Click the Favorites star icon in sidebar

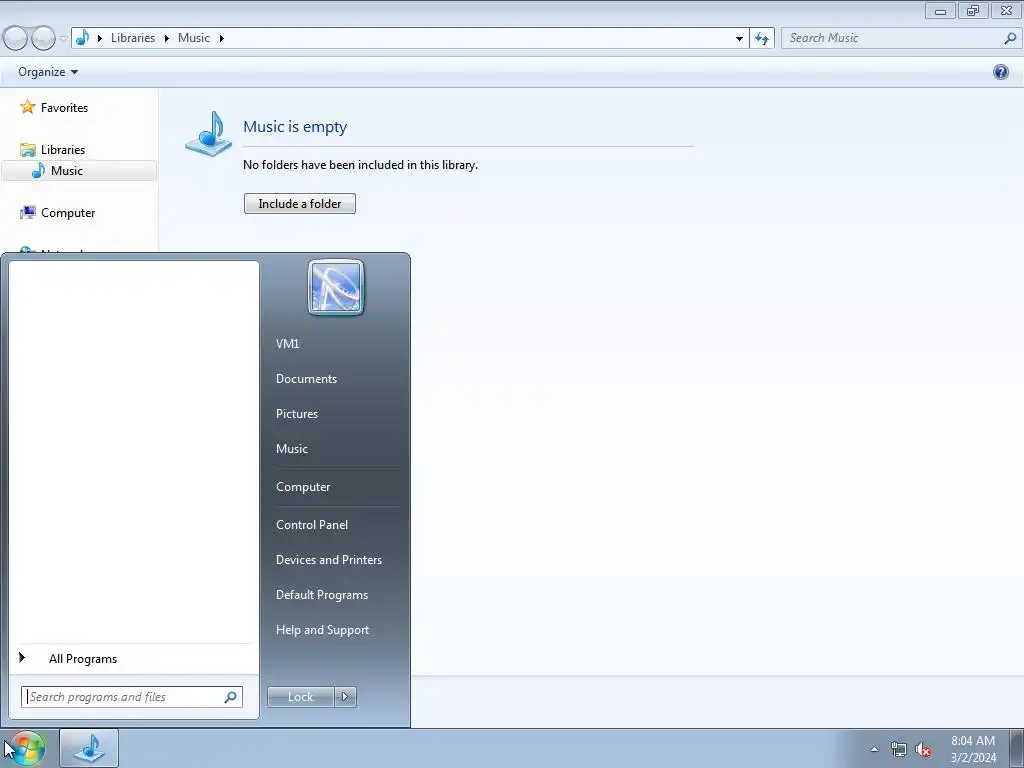27,107
